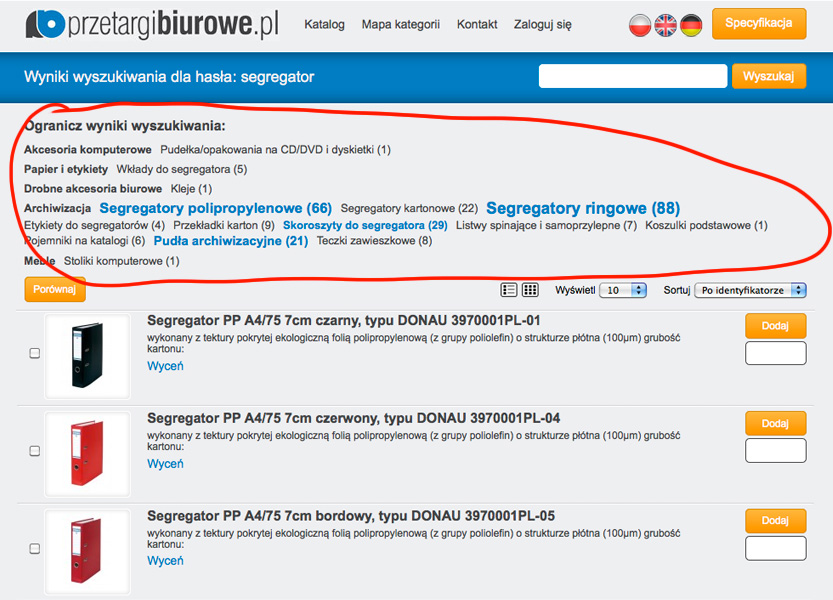Click Wyceń for bordowy segregator
Screen dimensions: 833x600
click(x=165, y=561)
